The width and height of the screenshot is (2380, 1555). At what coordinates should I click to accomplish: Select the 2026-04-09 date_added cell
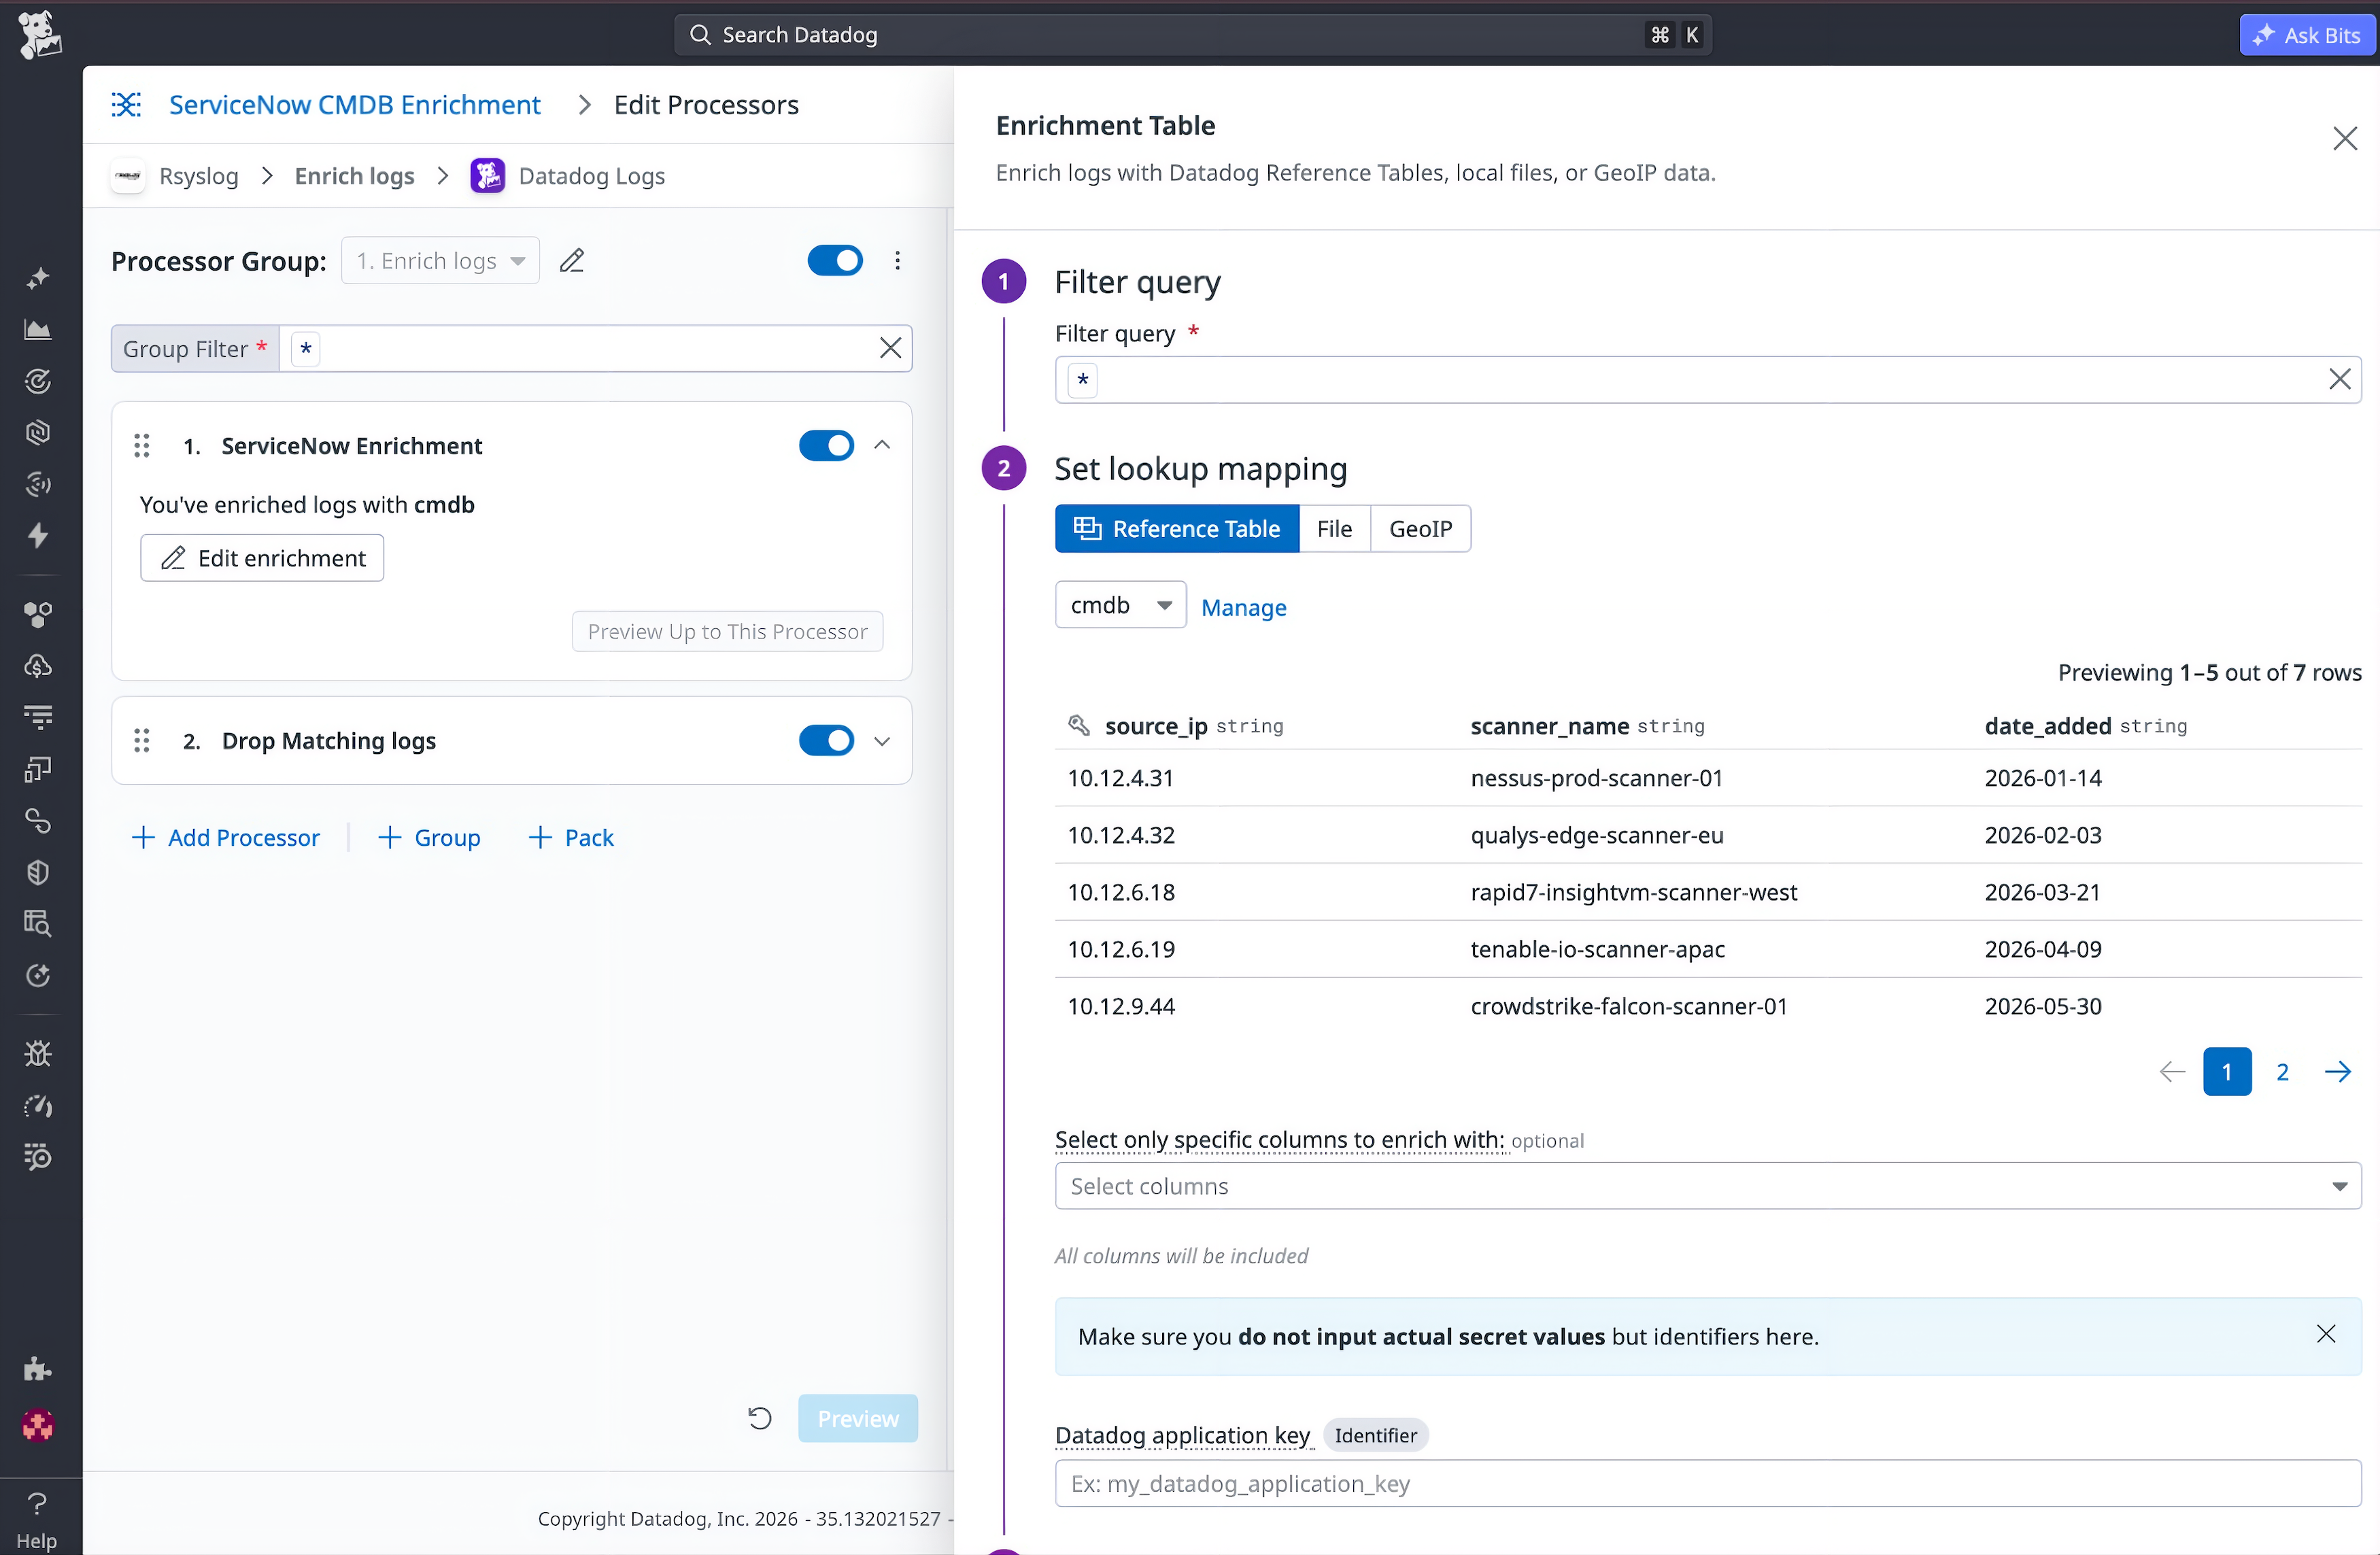(x=2043, y=949)
